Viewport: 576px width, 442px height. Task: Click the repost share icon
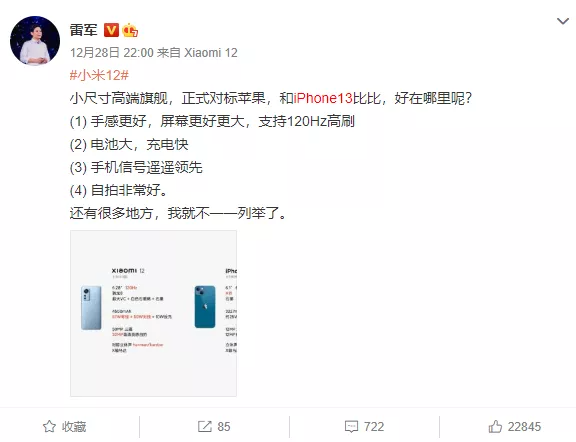click(x=205, y=427)
